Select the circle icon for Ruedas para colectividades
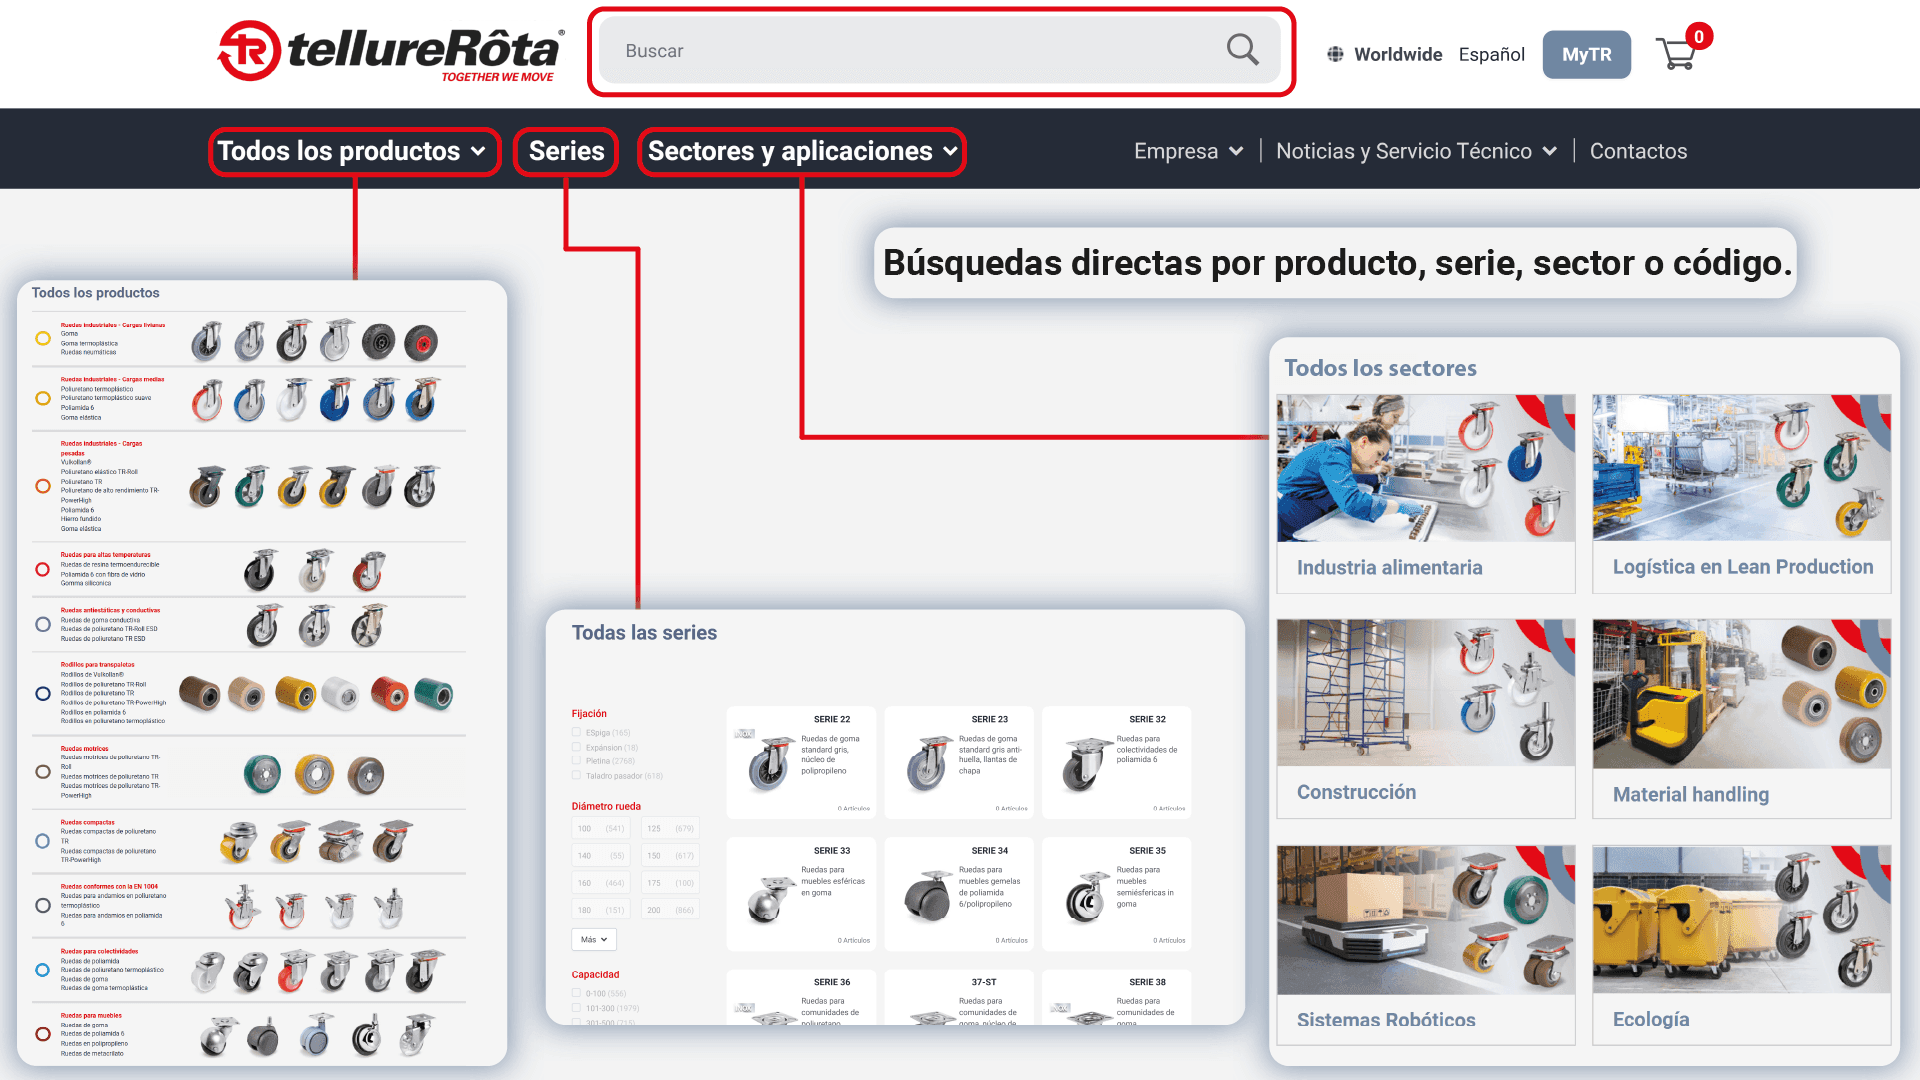1920x1080 pixels. (43, 969)
